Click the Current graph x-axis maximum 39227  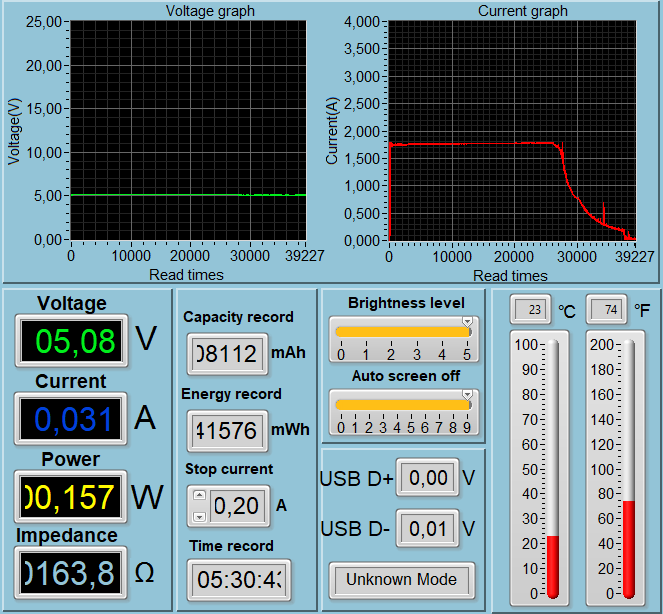point(635,257)
